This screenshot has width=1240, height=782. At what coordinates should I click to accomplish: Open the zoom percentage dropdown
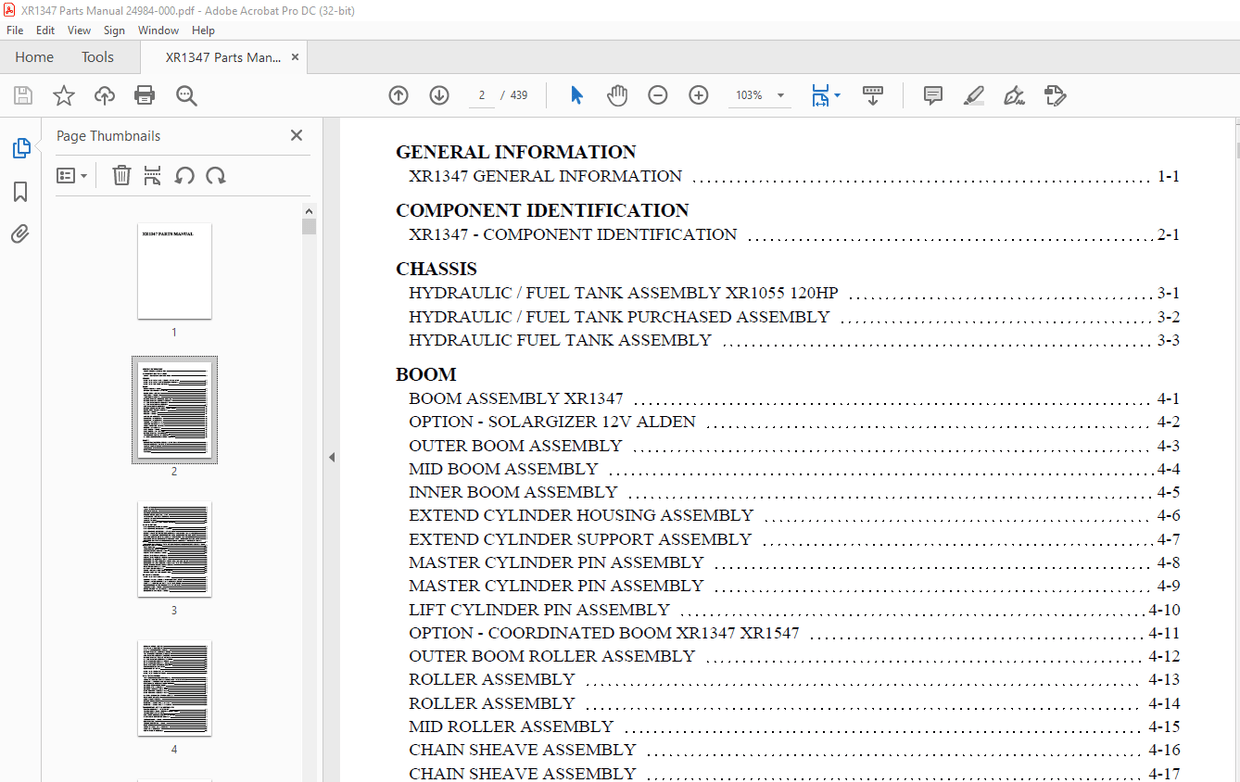(780, 95)
